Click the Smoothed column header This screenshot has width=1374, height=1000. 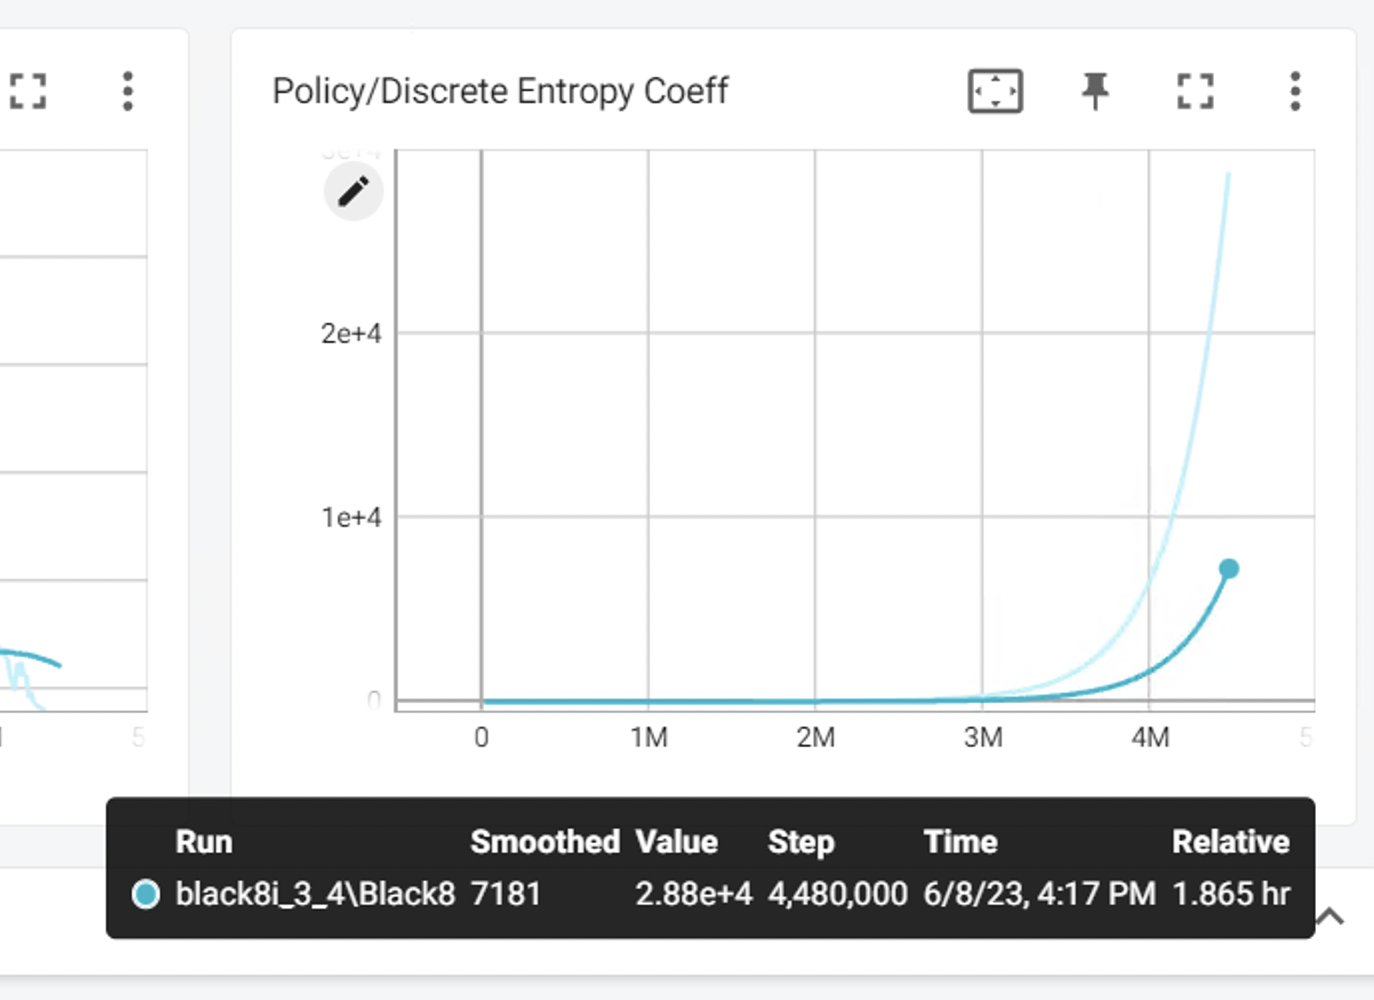pyautogui.click(x=545, y=842)
